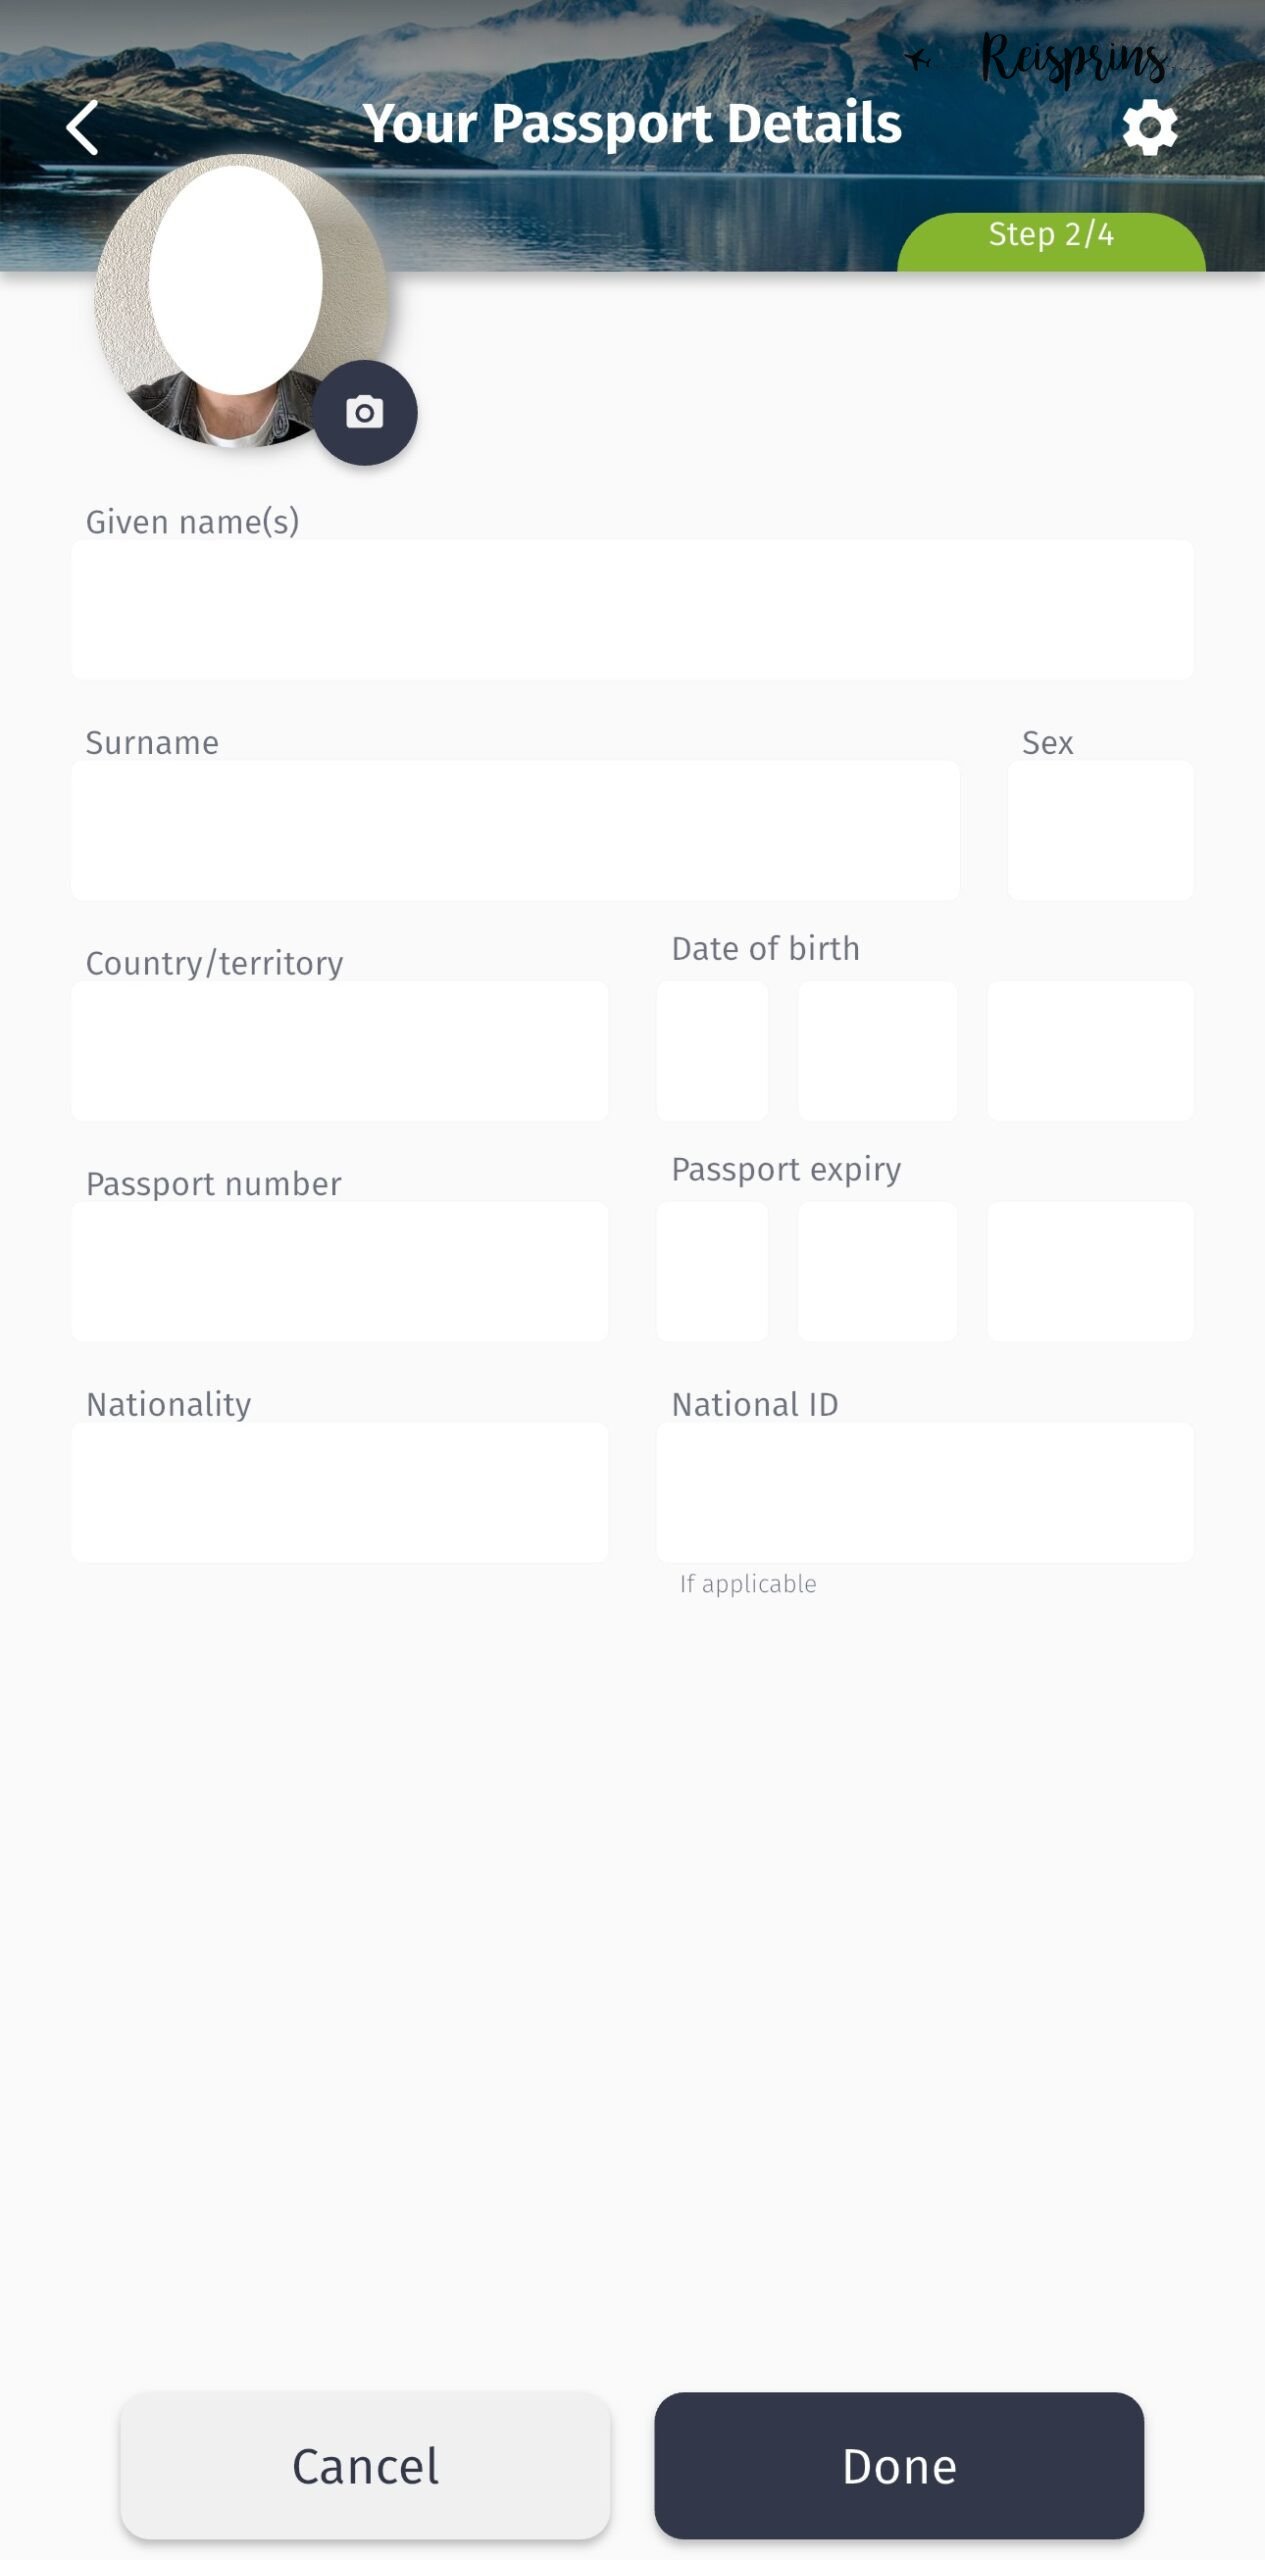Click into the Surname field
Screen dimensions: 1265x2560
coord(515,830)
